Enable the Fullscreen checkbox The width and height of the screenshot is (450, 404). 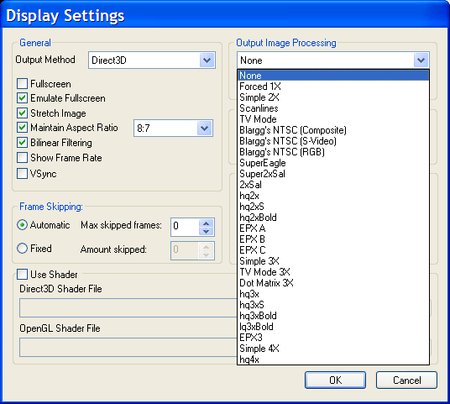[22, 83]
